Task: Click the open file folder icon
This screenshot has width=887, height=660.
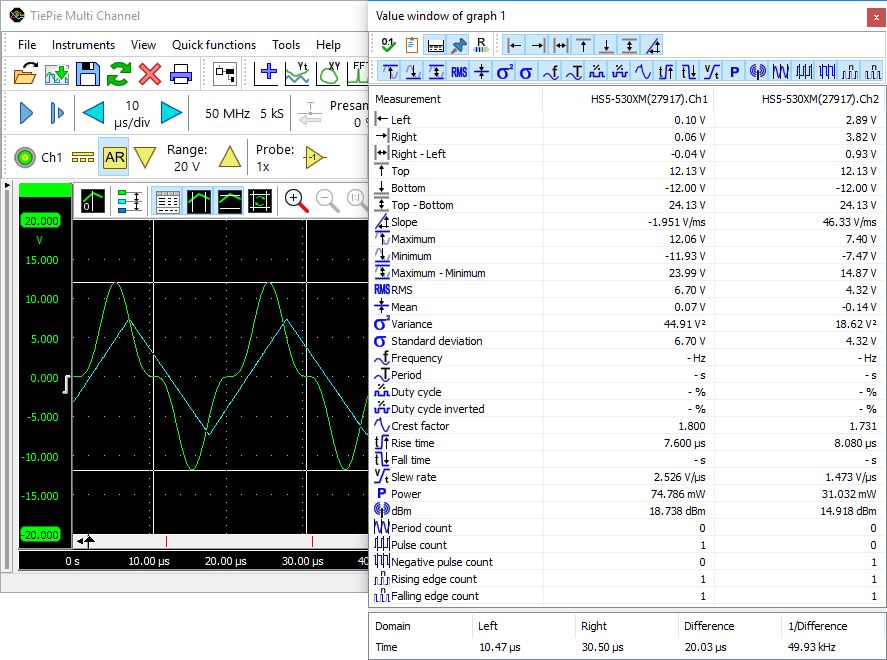Action: [26, 73]
